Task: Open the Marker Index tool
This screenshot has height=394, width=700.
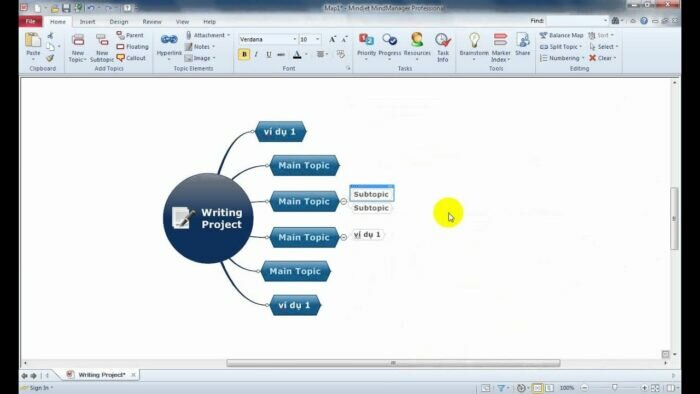Action: tap(501, 47)
